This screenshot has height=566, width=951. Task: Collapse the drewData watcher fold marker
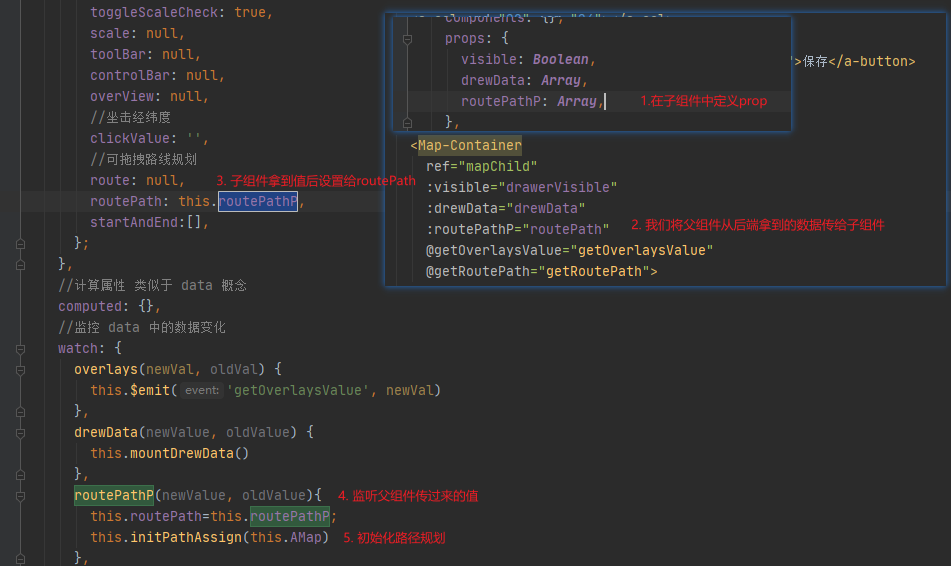pos(19,433)
